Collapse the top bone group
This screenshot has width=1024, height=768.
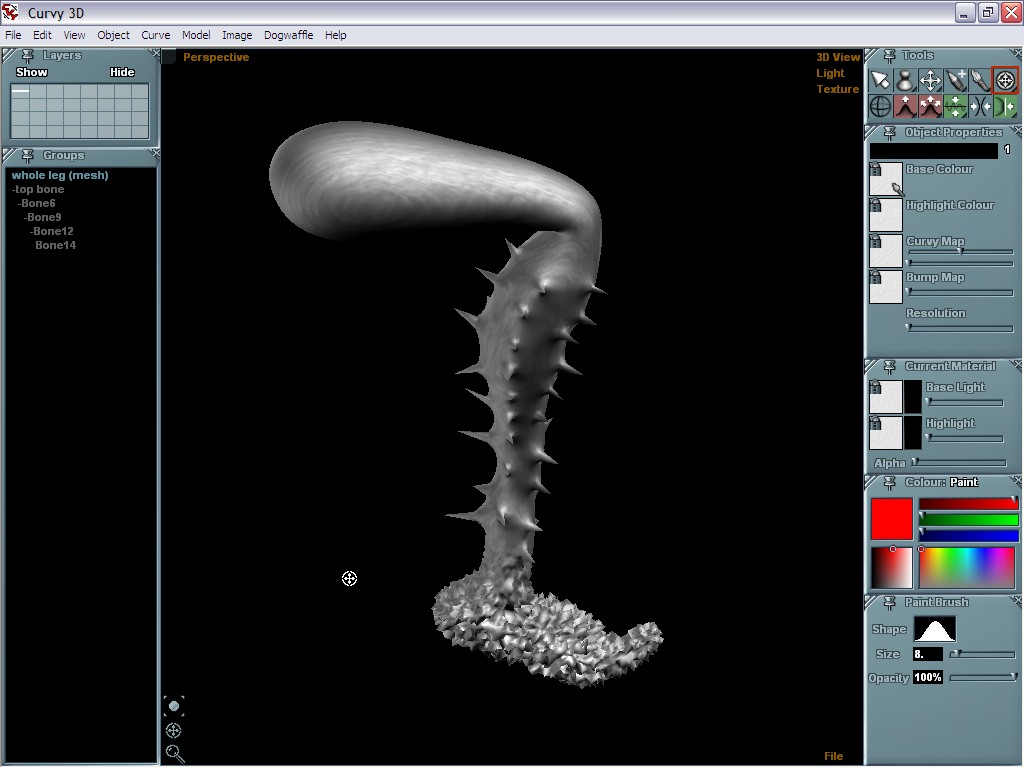click(15, 189)
